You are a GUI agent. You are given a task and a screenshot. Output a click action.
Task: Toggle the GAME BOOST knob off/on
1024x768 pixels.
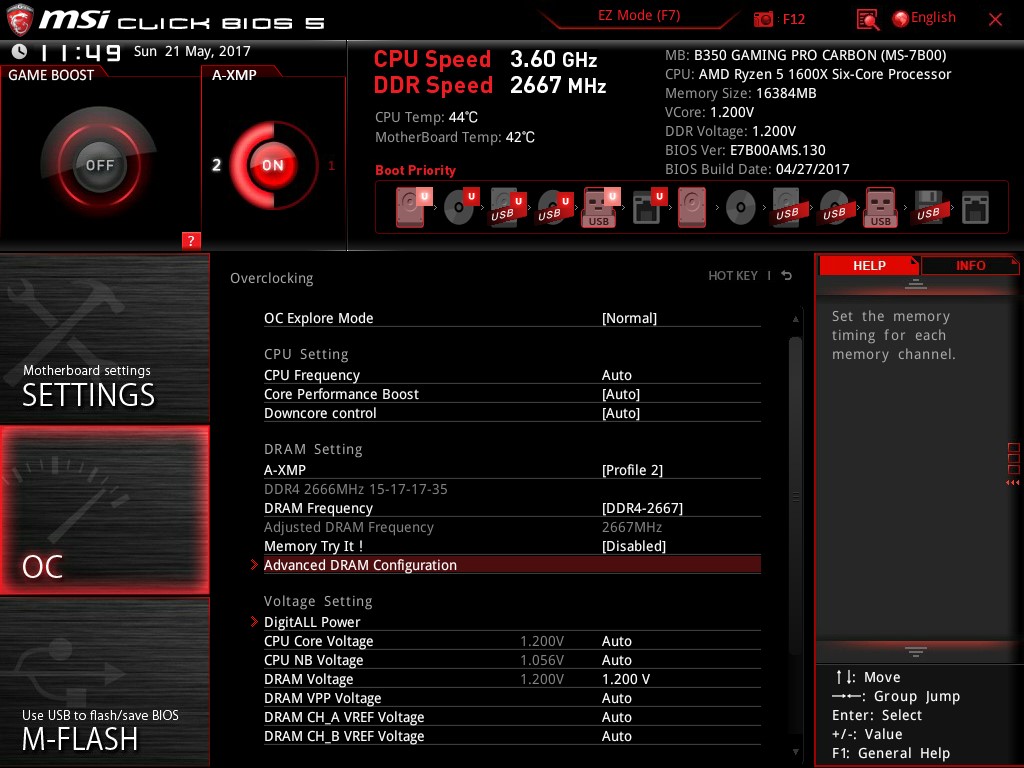[x=99, y=165]
